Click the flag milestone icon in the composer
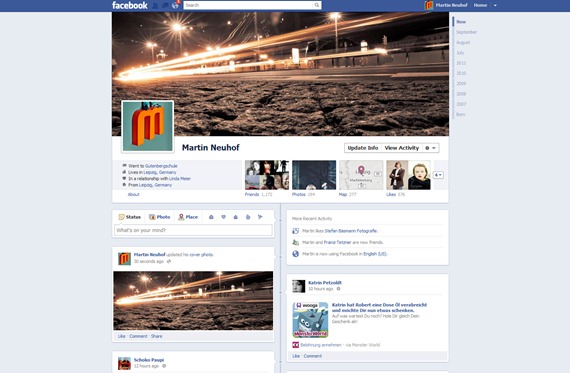This screenshot has width=570, height=373. [x=260, y=217]
